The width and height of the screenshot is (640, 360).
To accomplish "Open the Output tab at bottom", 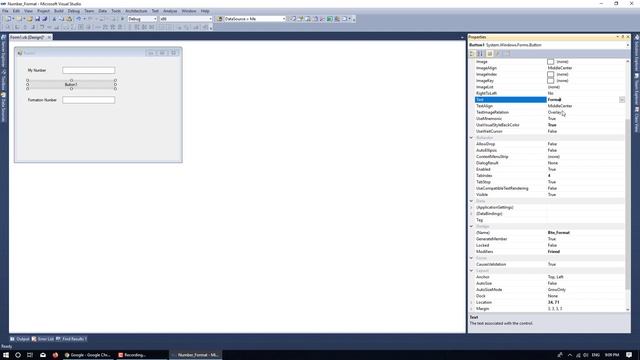I will tap(20, 339).
